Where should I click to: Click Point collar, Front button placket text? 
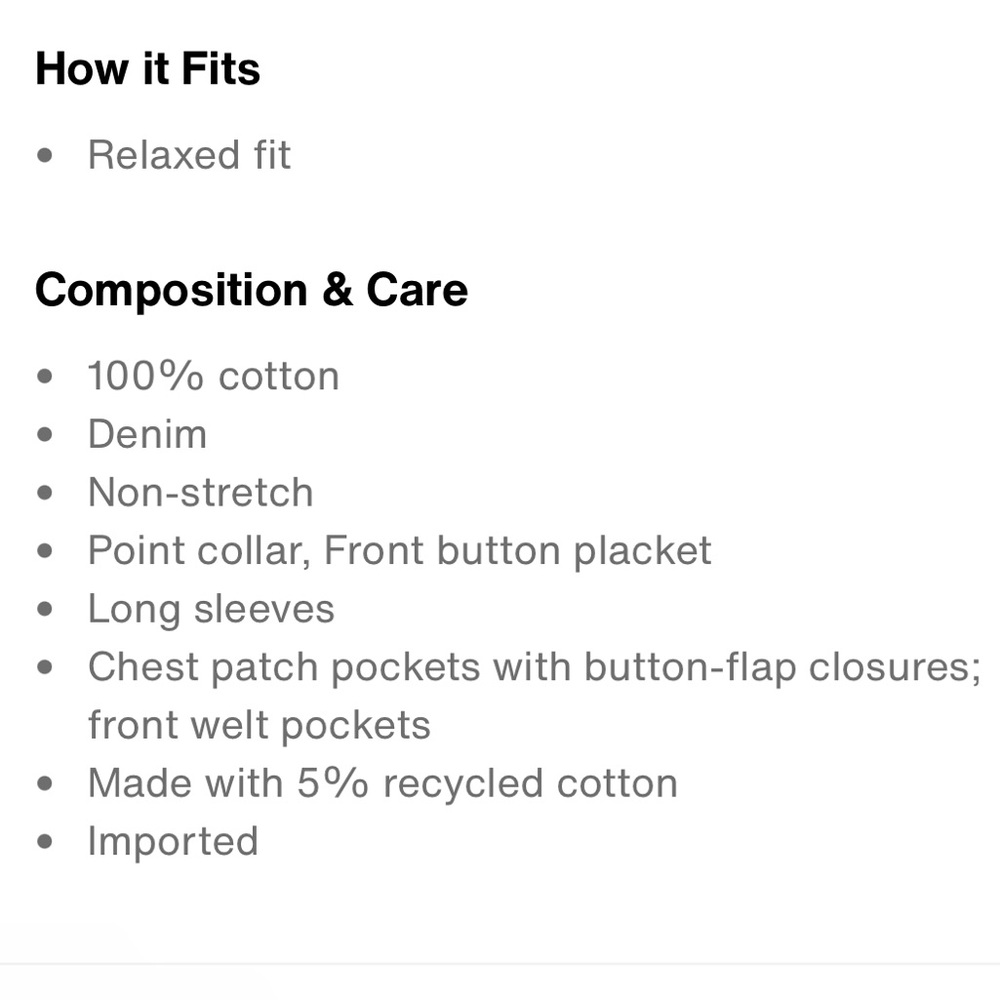tap(400, 550)
